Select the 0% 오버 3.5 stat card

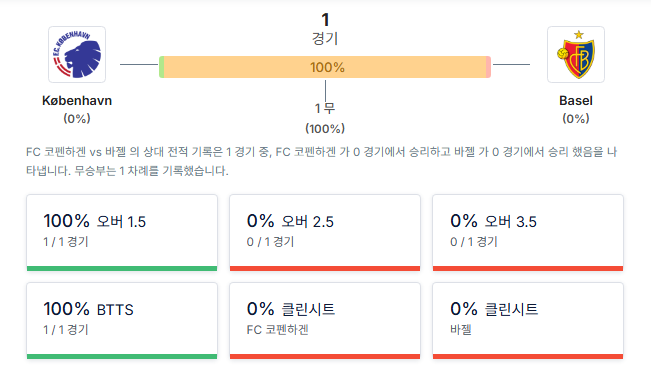[x=528, y=233]
